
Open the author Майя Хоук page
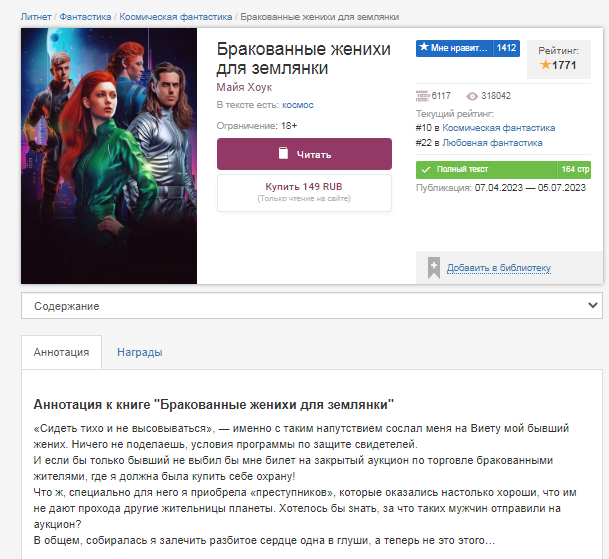tap(244, 87)
